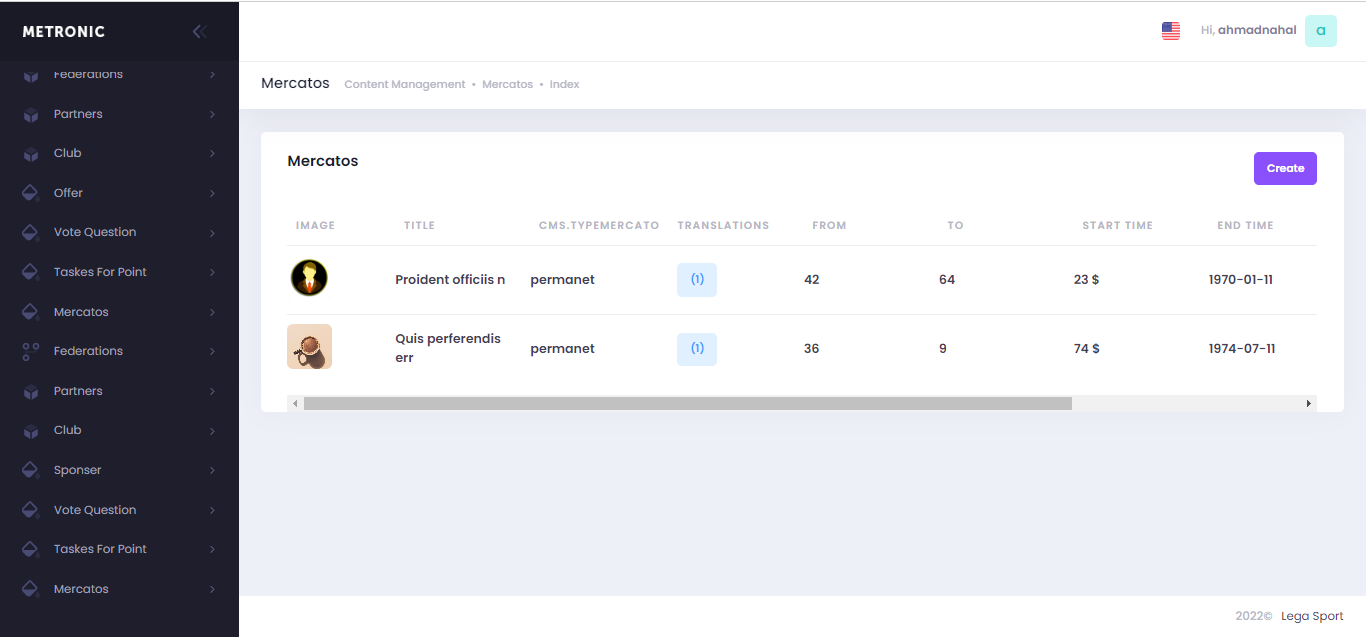Open the user avatar 'a' menu
1366x637 pixels.
click(1320, 31)
